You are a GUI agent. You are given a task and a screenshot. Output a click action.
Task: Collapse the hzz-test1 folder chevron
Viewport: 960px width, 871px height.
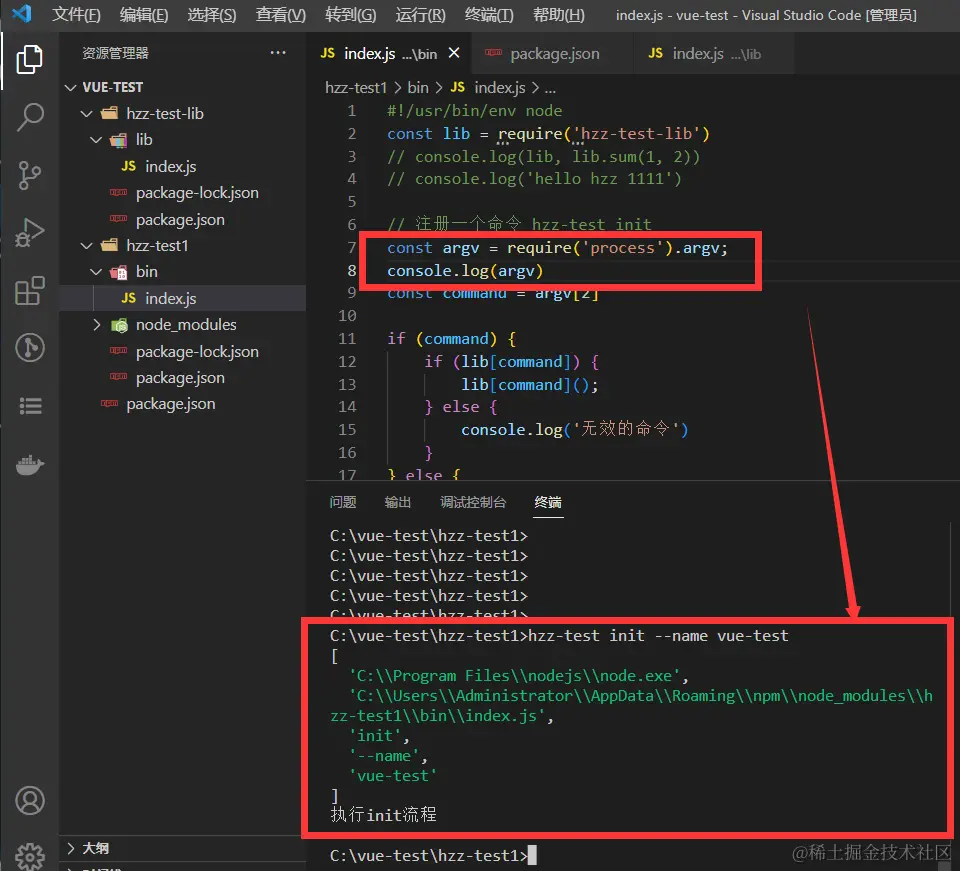point(87,246)
